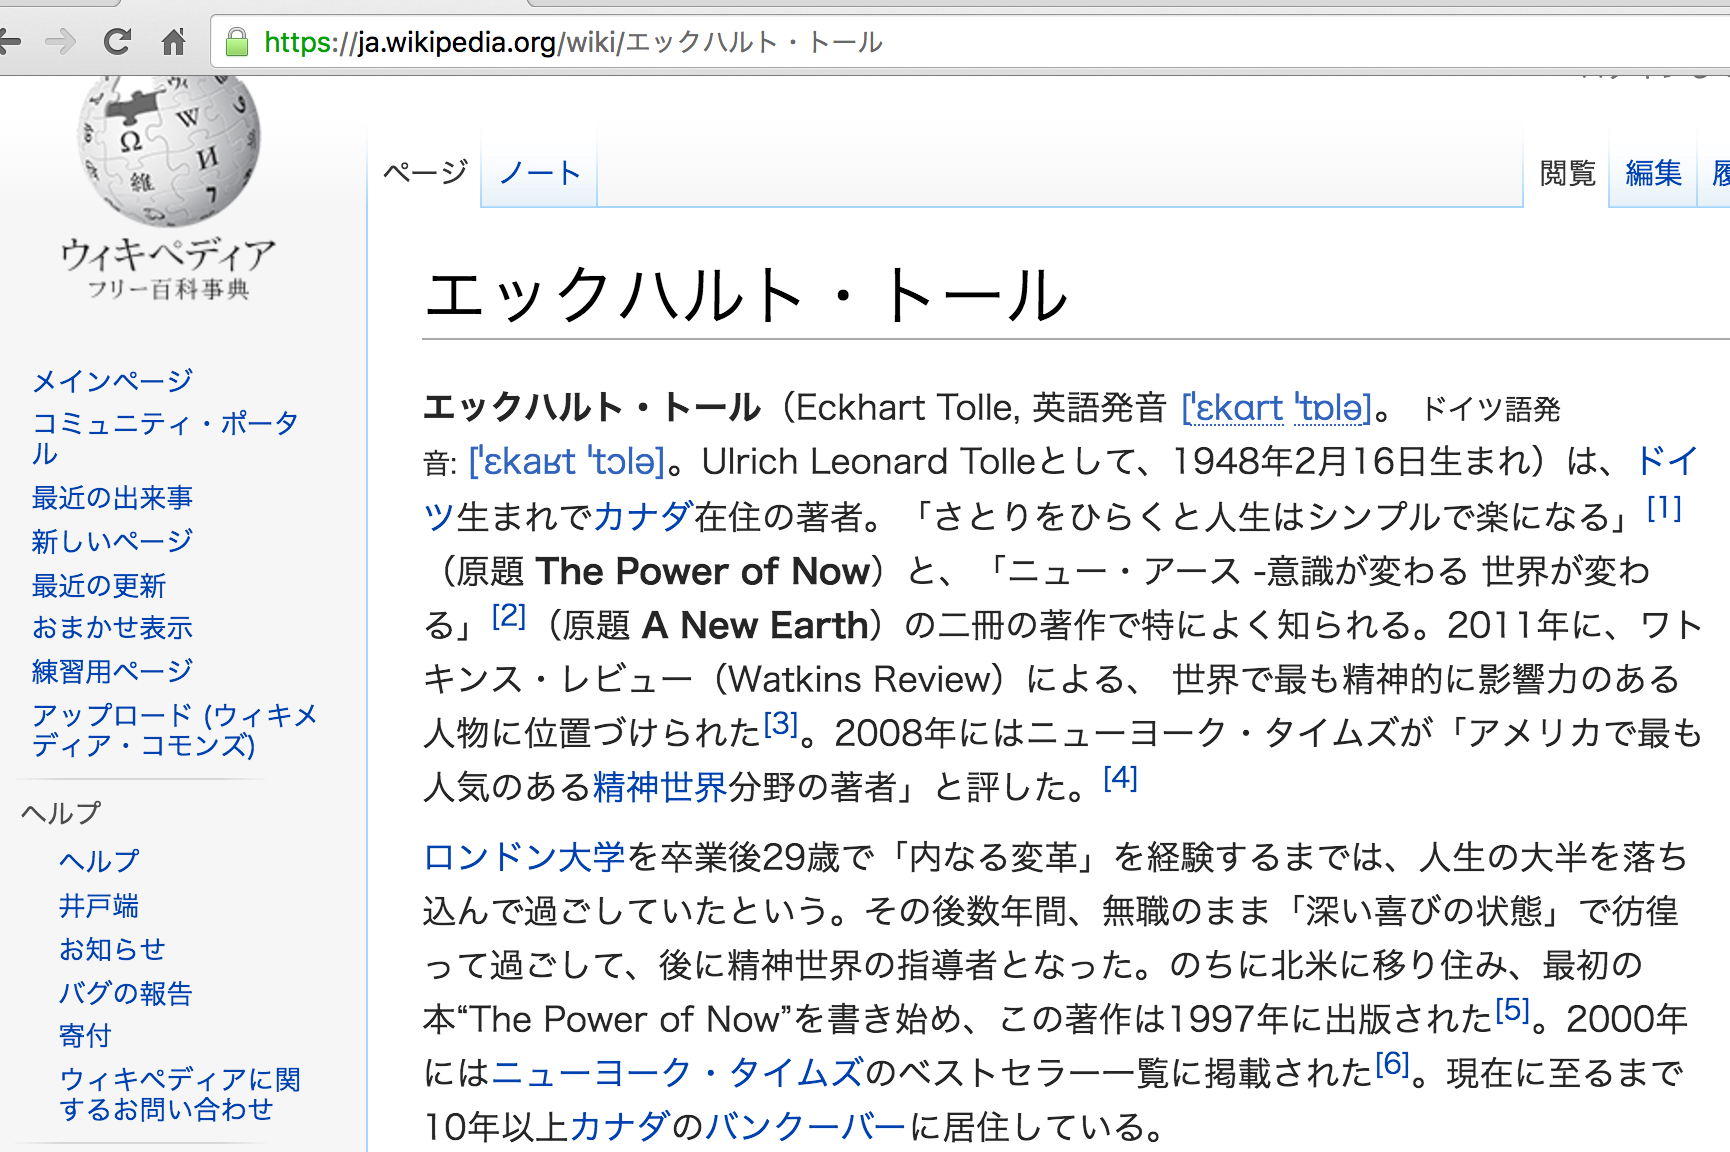The image size is (1730, 1152).
Task: Go to the browser home page icon
Action: click(174, 42)
